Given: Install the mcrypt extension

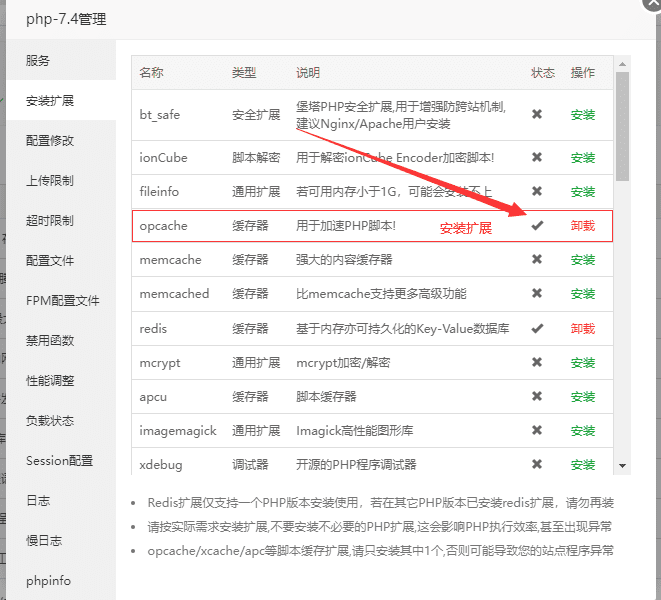Looking at the screenshot, I should [x=583, y=363].
